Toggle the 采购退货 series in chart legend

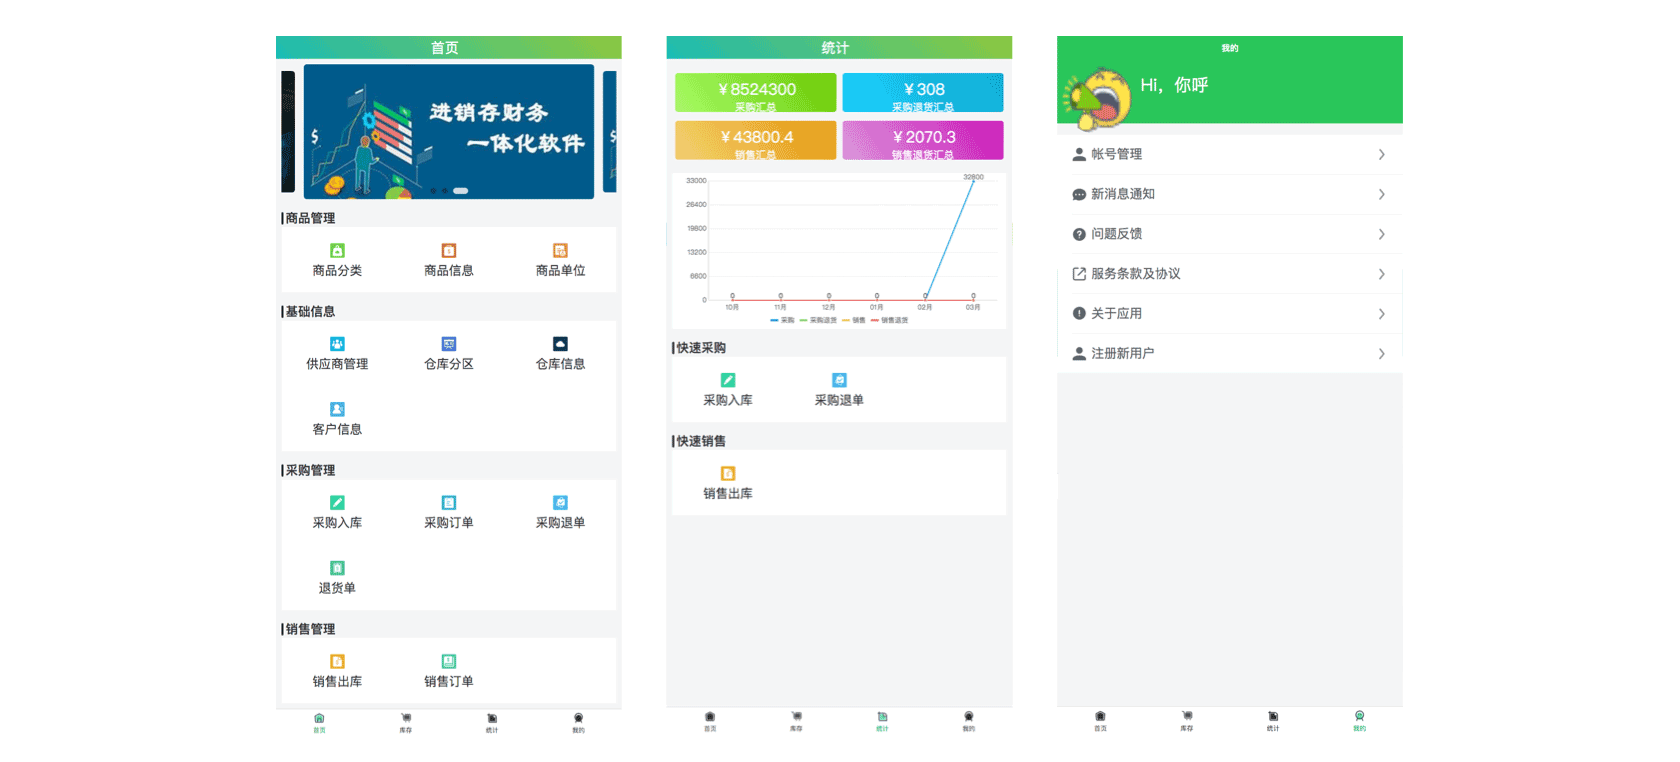coord(818,320)
